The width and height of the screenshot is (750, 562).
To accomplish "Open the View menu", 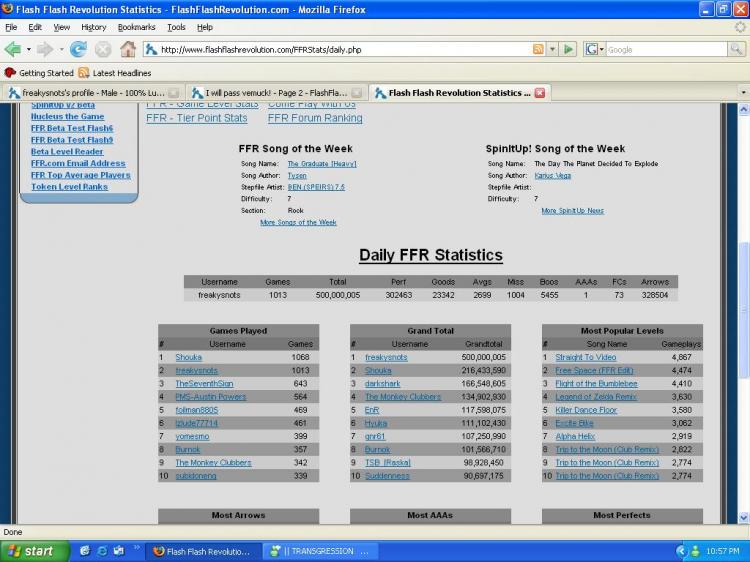I will pos(61,27).
